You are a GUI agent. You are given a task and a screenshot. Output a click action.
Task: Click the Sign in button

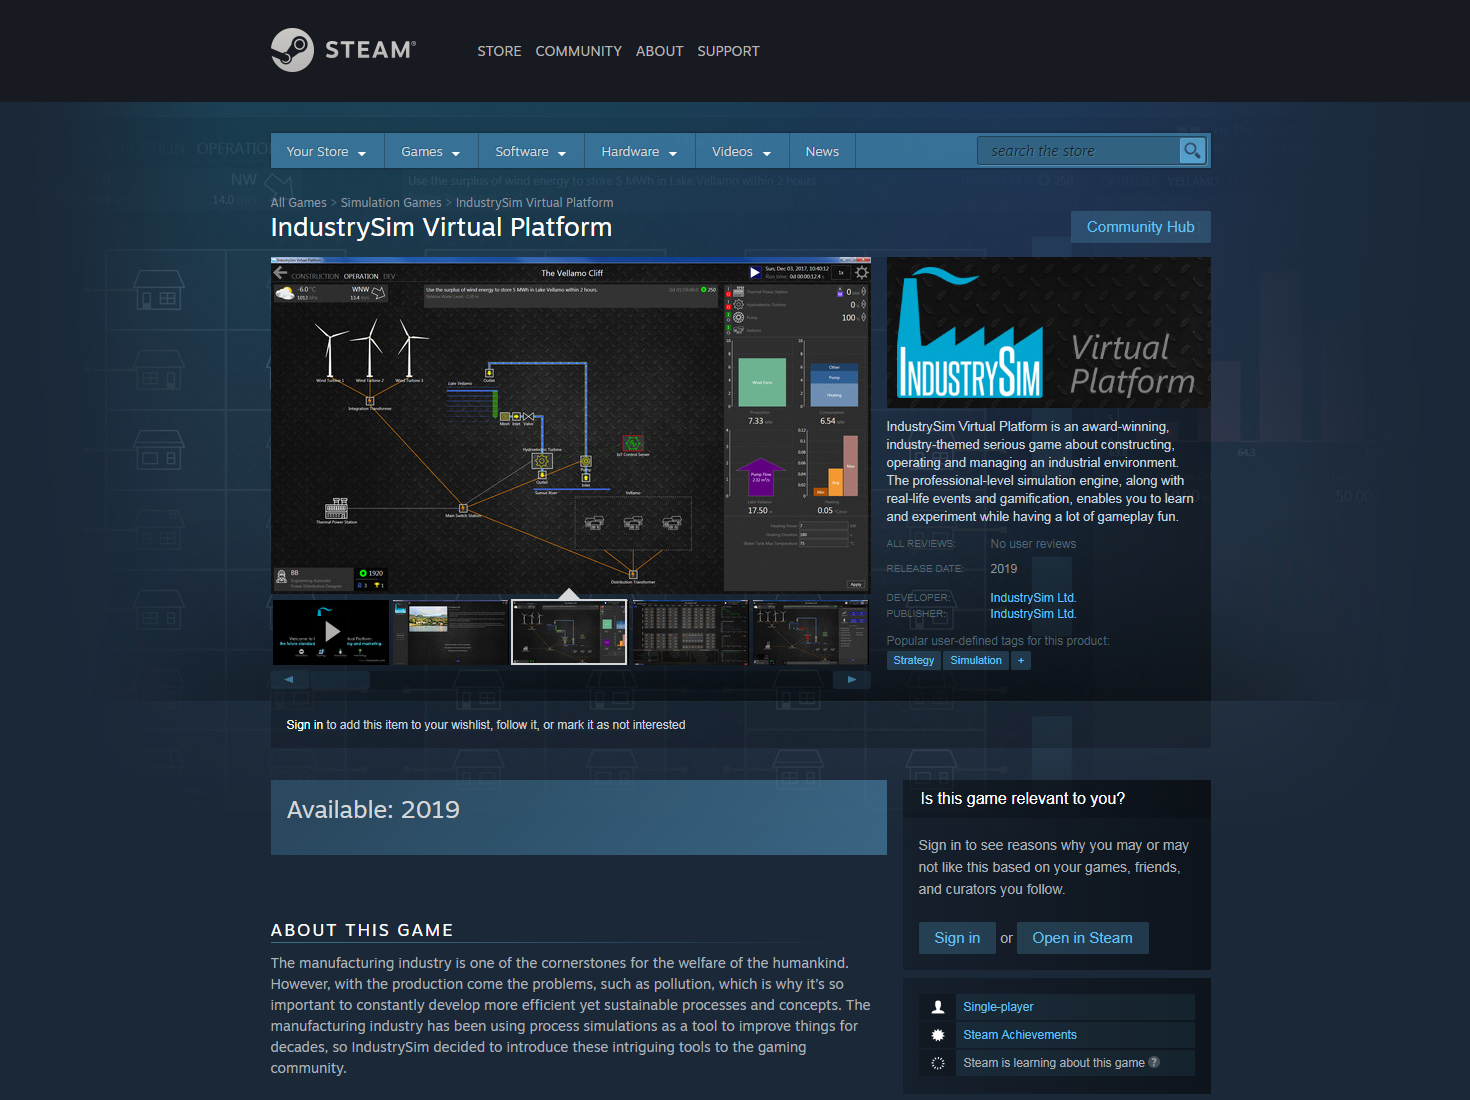(957, 938)
